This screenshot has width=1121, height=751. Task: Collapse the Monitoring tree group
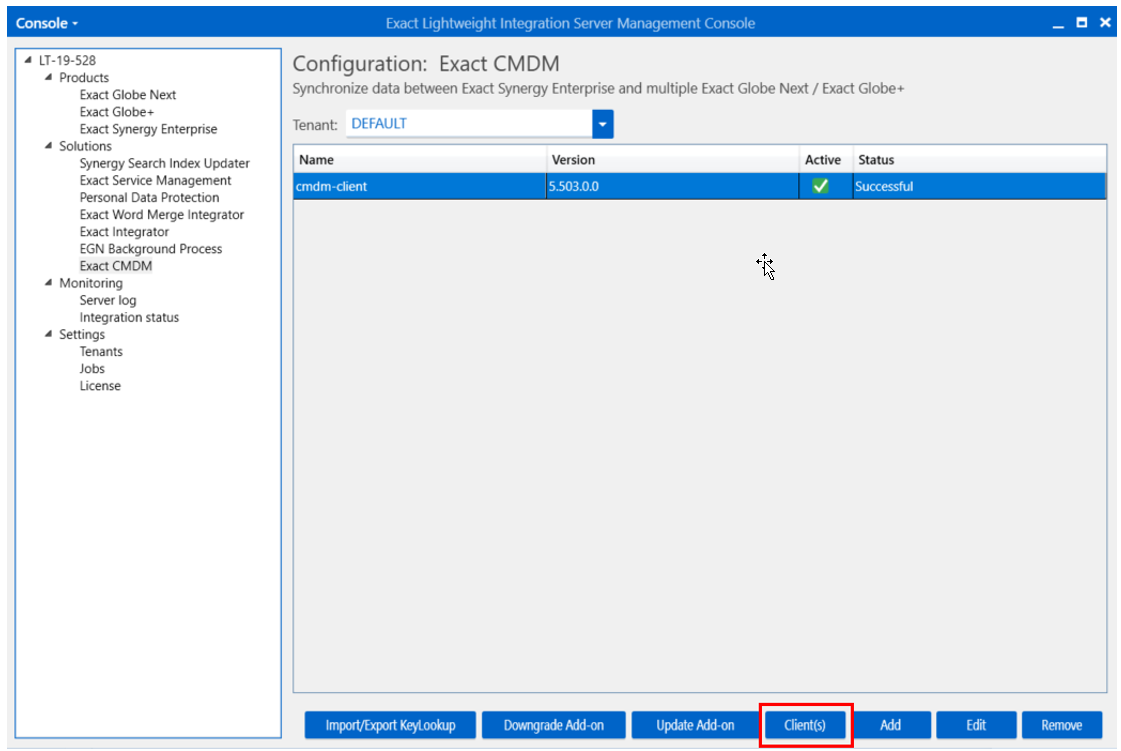click(49, 283)
